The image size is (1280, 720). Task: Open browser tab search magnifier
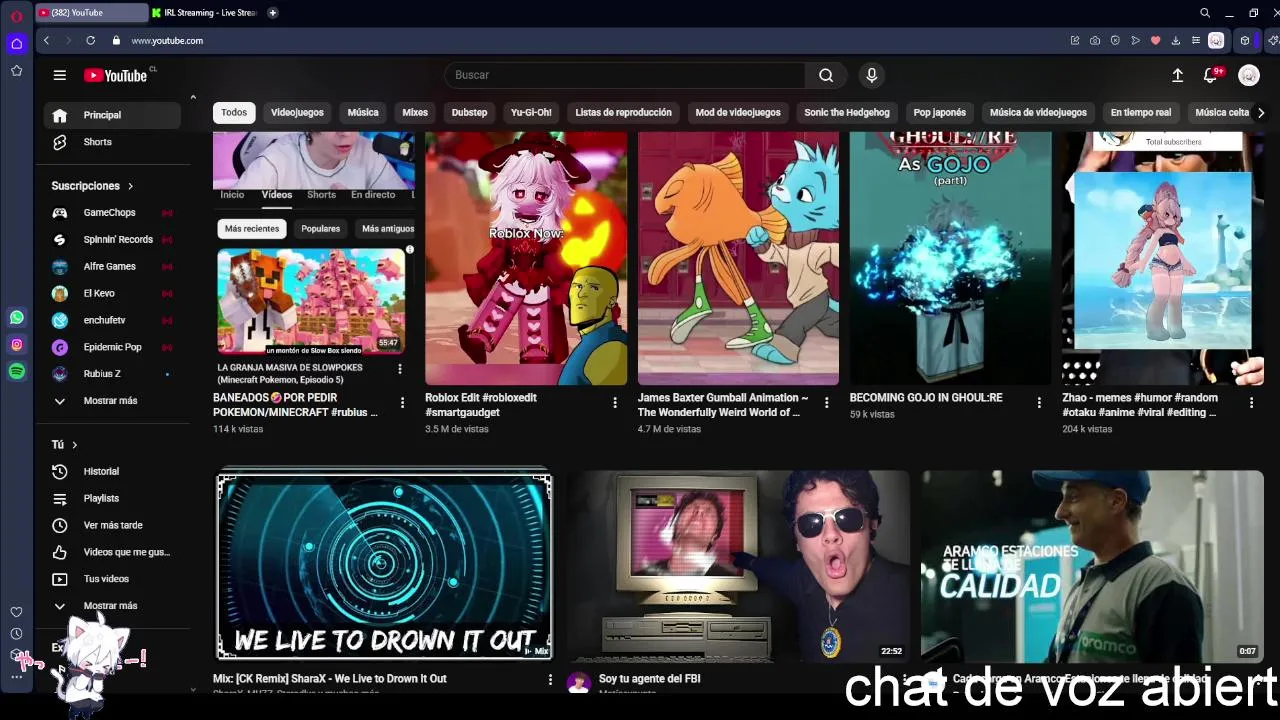click(1205, 13)
